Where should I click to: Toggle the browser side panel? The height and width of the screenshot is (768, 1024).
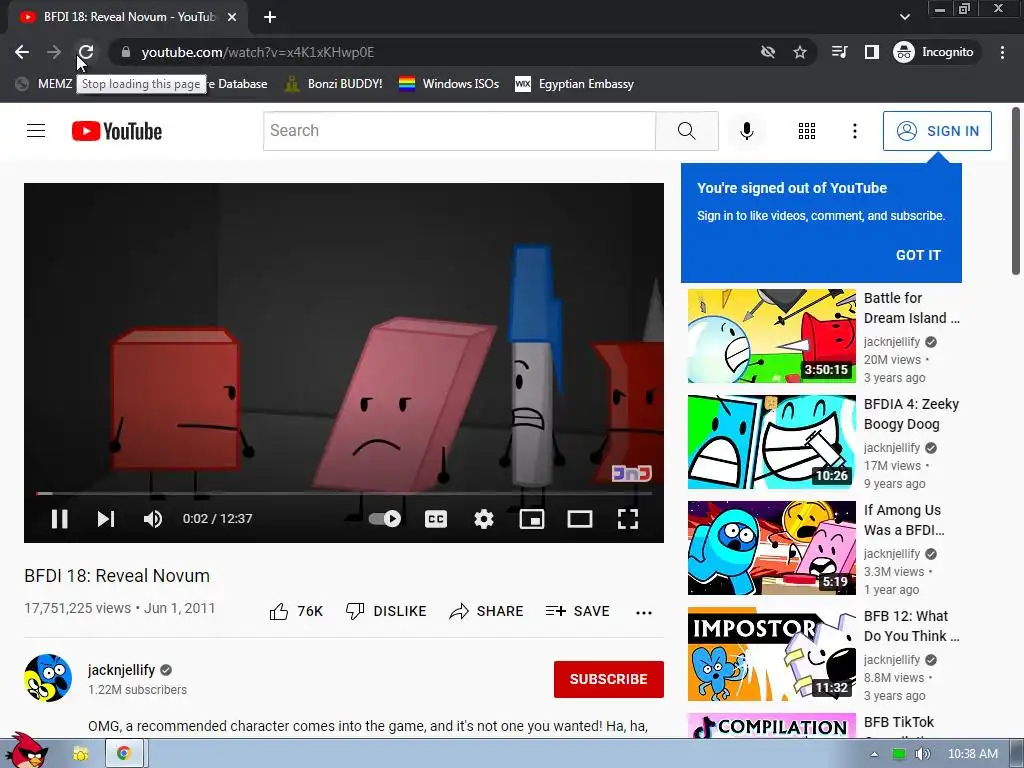tap(871, 52)
